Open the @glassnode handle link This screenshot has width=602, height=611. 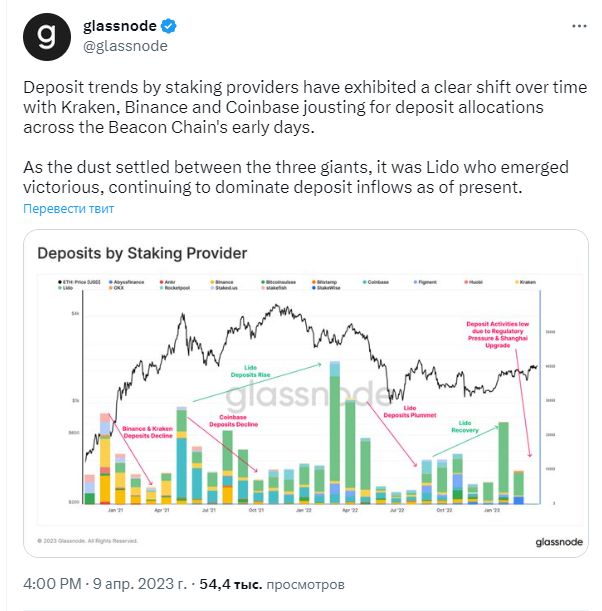pos(125,46)
